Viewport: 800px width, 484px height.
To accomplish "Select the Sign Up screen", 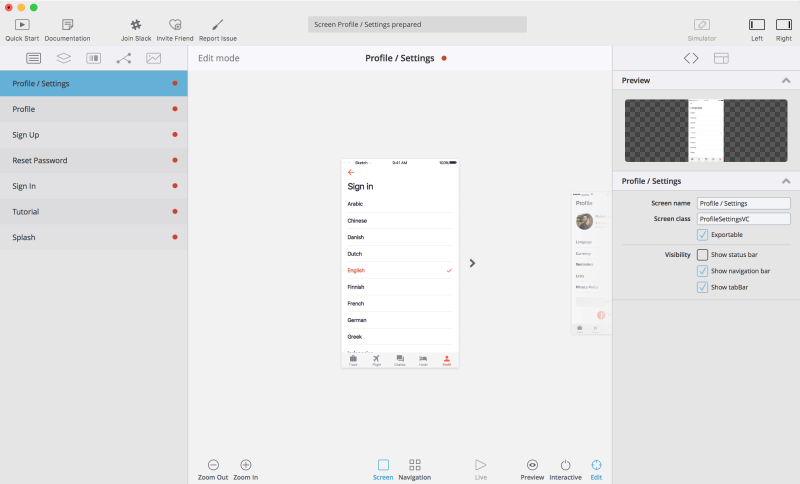I will pos(94,135).
